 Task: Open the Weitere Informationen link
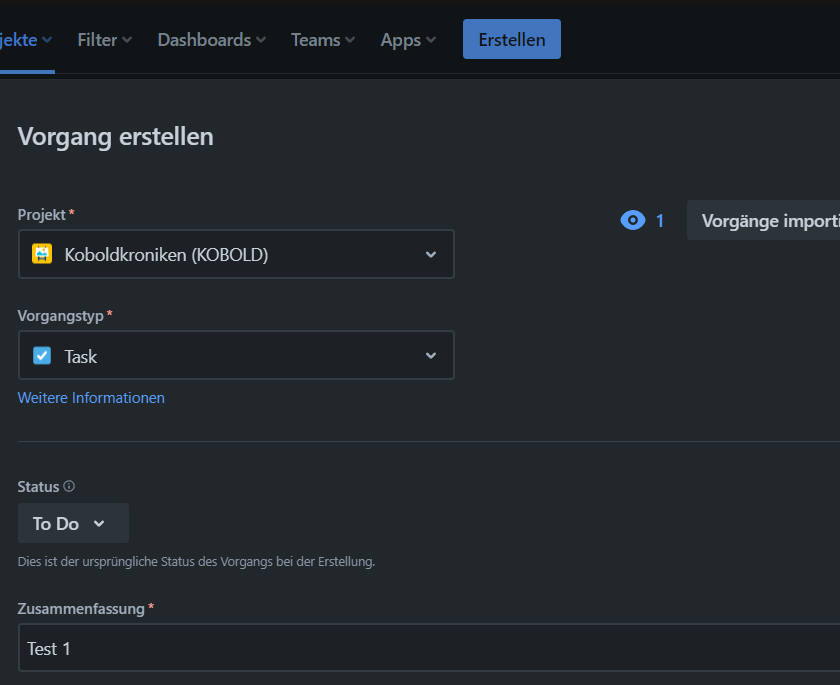[x=91, y=397]
